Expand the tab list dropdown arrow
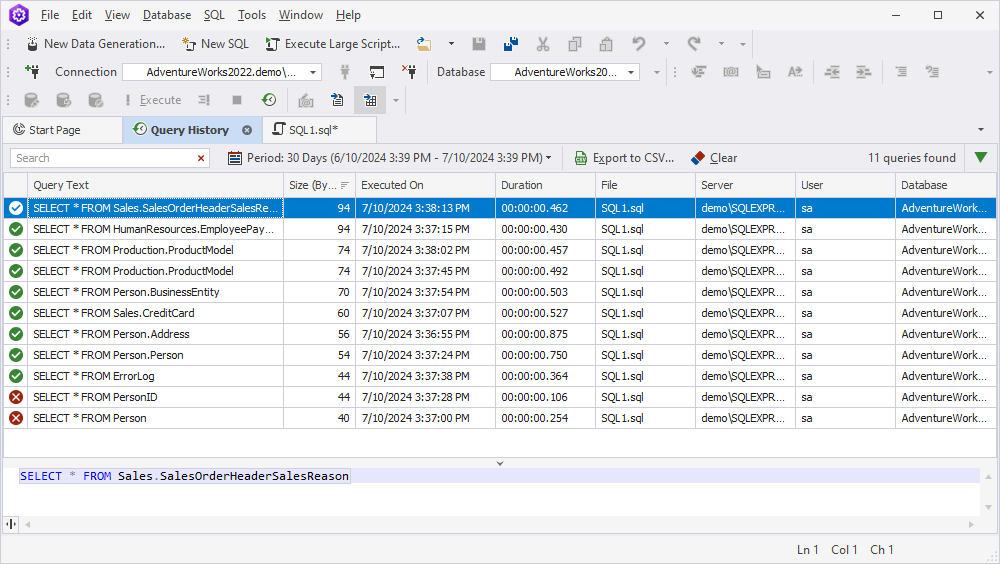This screenshot has width=1000, height=564. coord(981,130)
